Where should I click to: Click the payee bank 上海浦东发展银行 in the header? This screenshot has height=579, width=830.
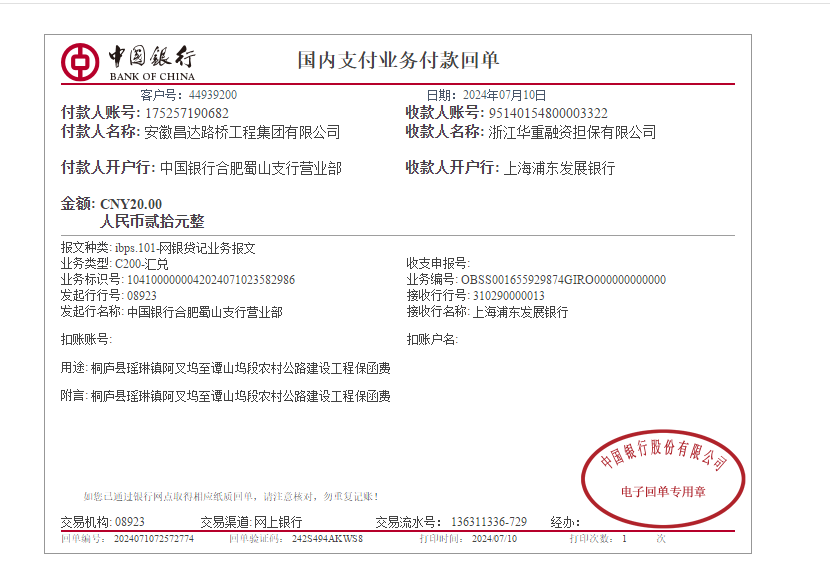559,168
